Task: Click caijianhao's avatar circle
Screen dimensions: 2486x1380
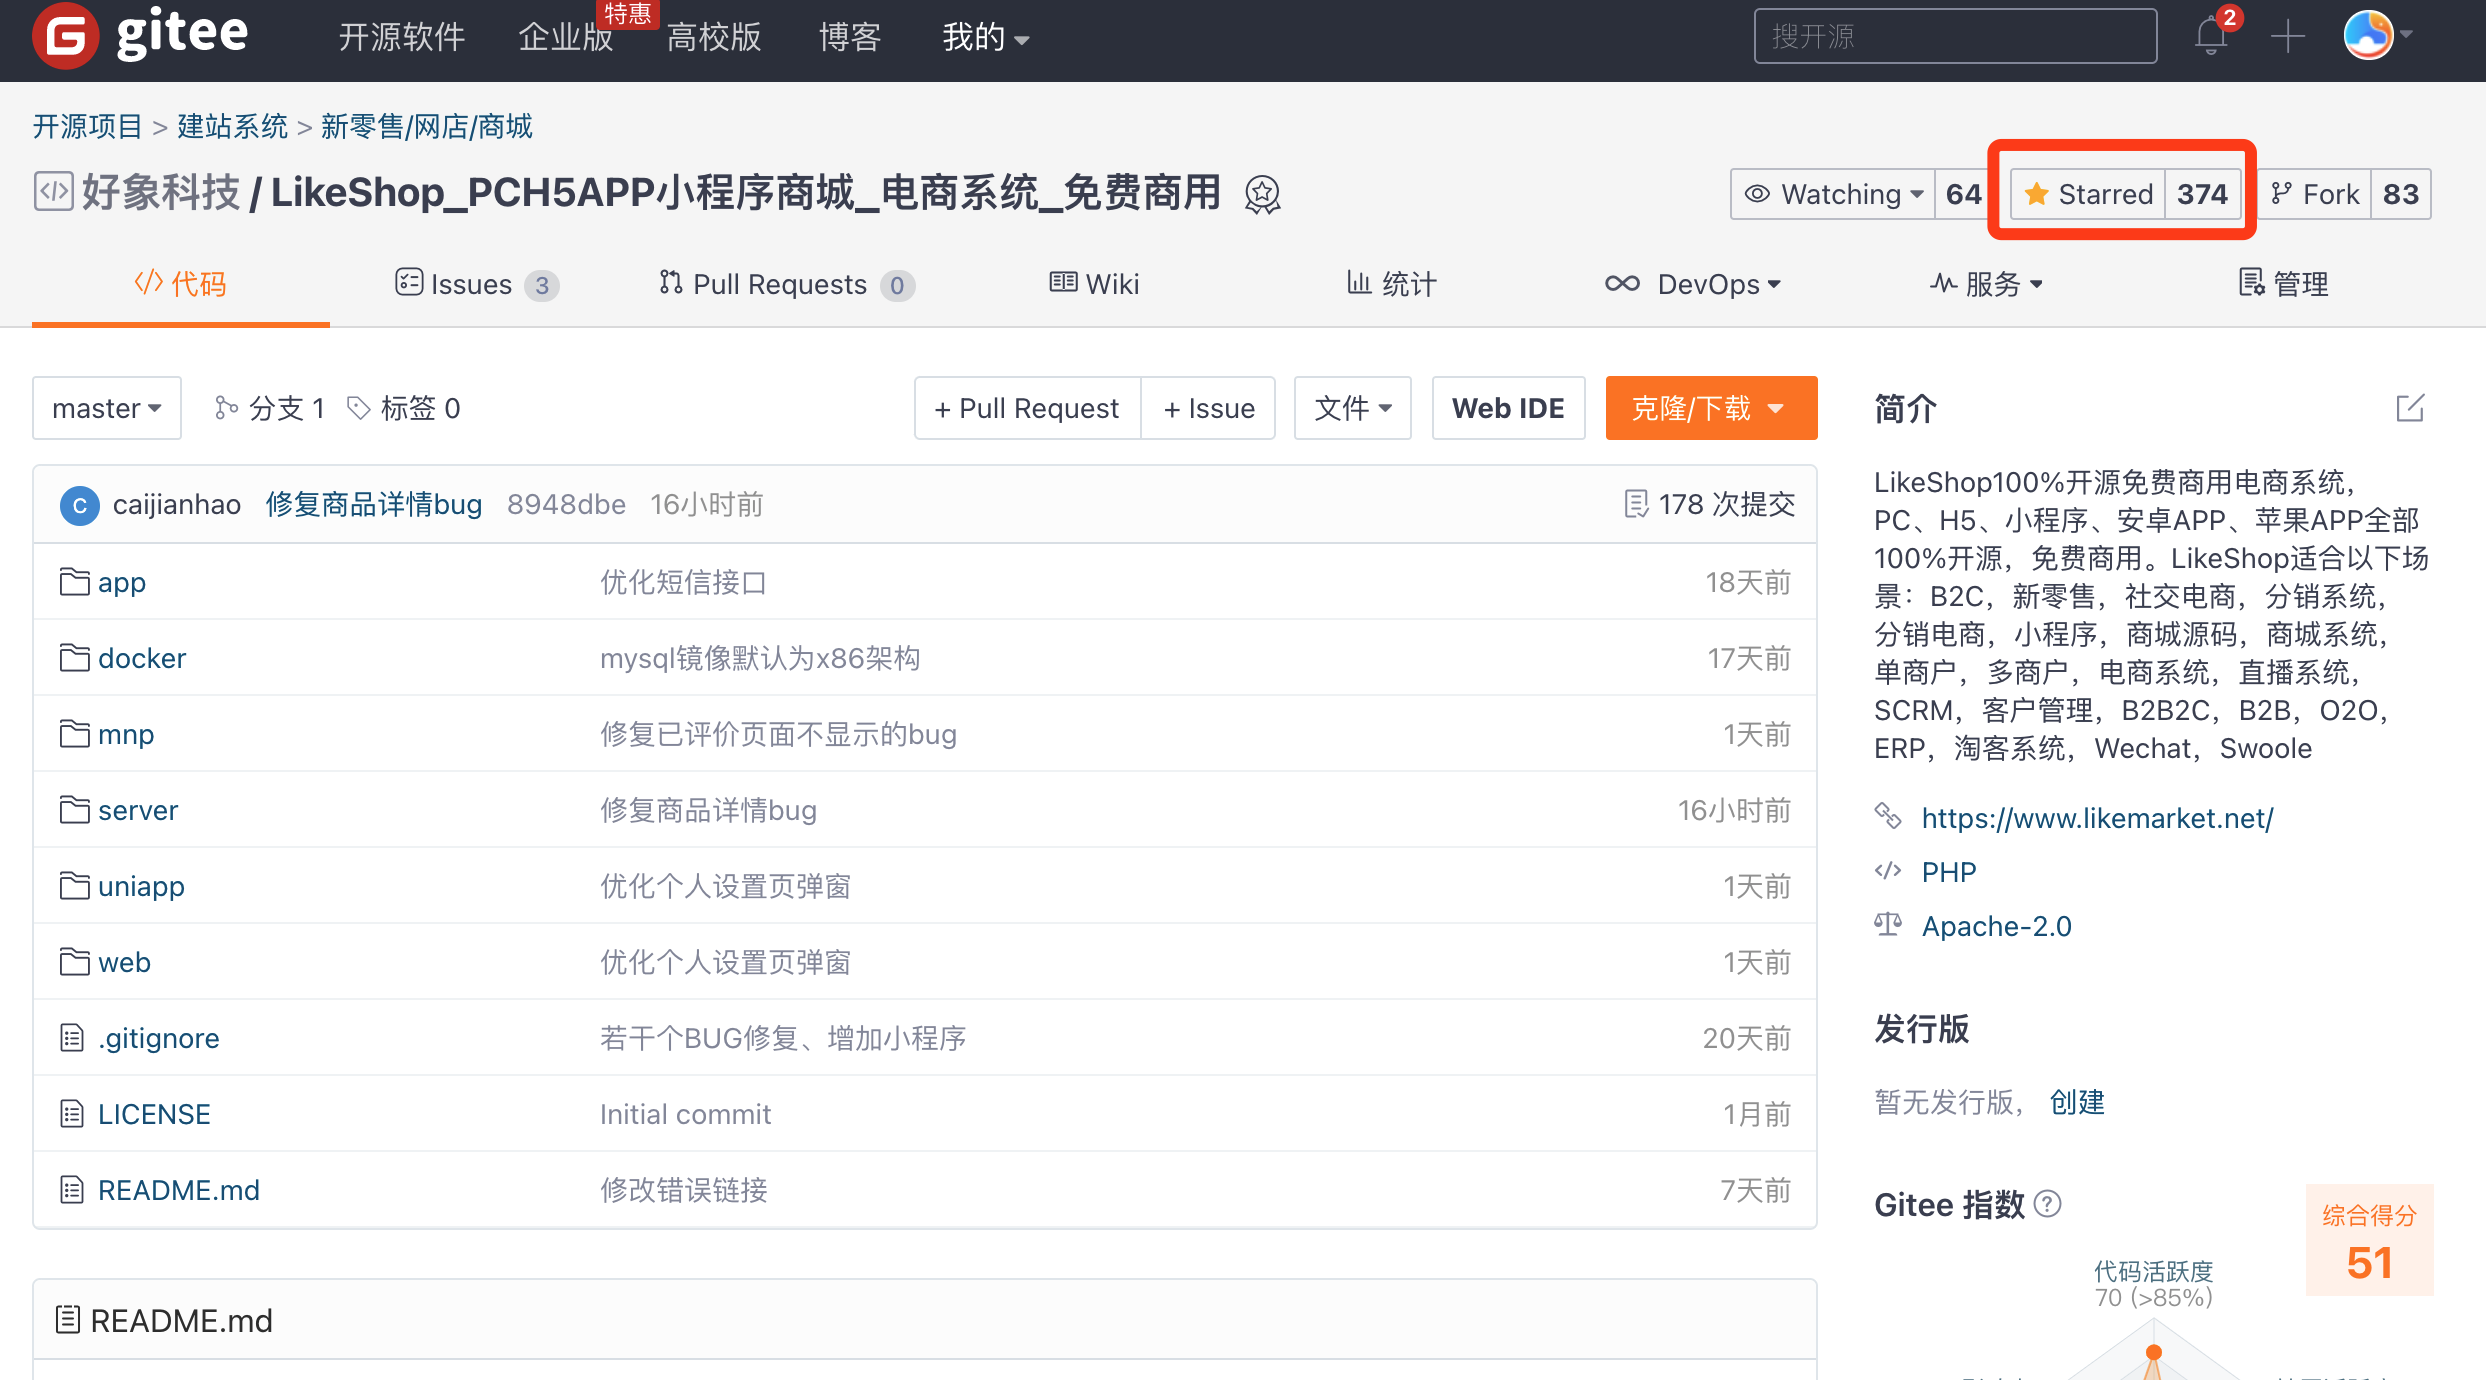Action: pos(79,505)
